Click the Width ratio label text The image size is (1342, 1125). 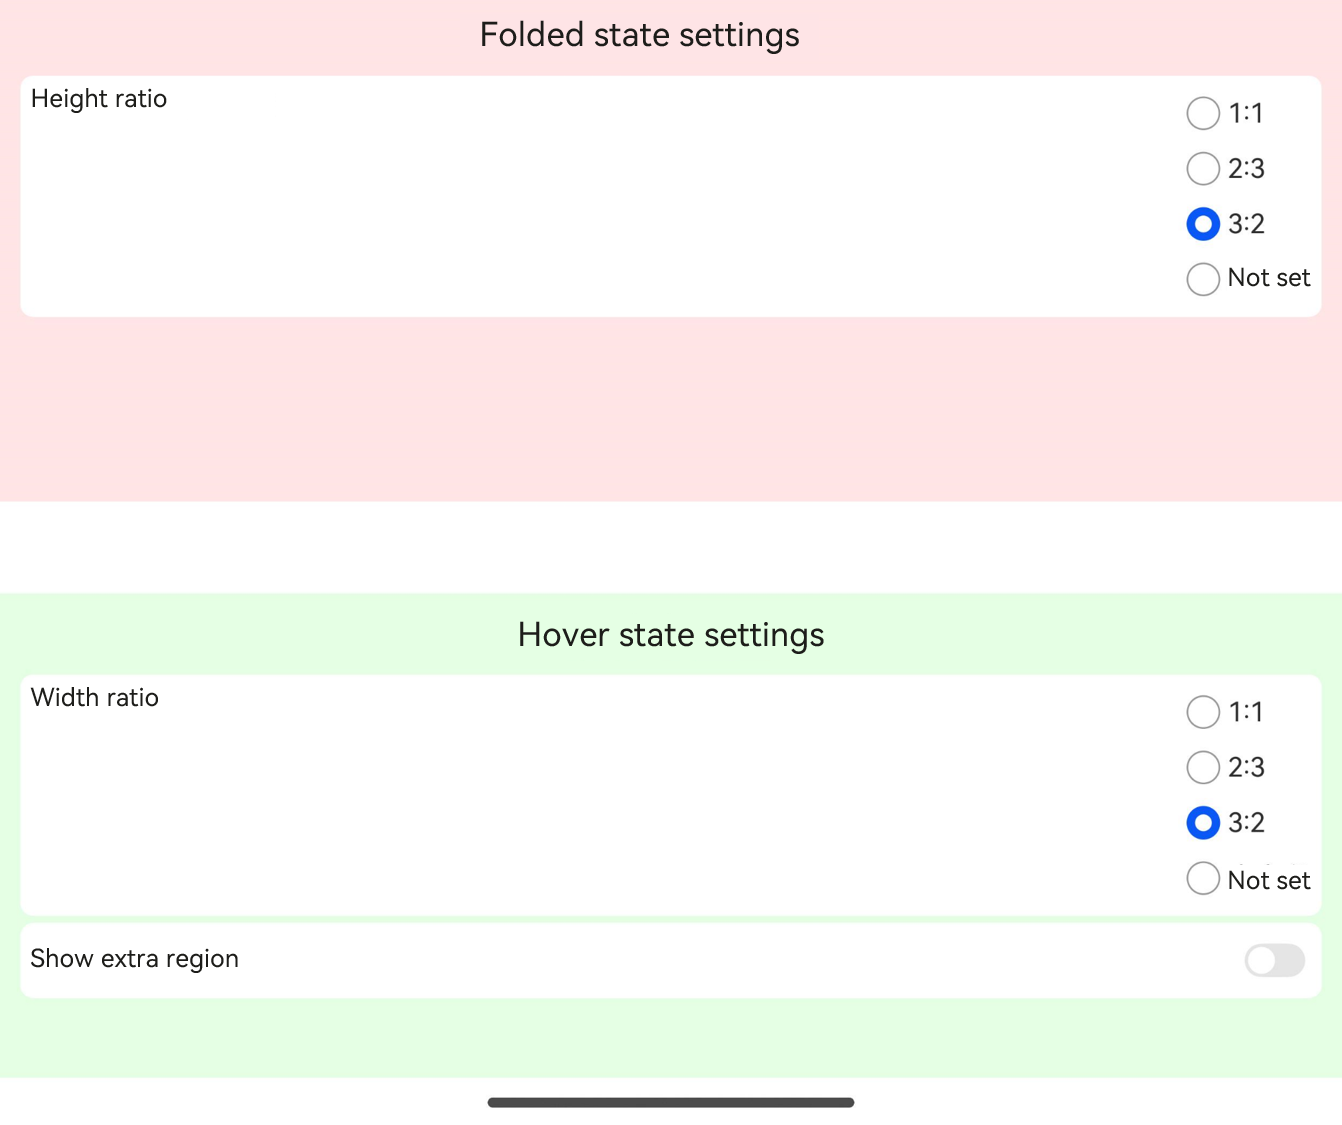tap(95, 697)
